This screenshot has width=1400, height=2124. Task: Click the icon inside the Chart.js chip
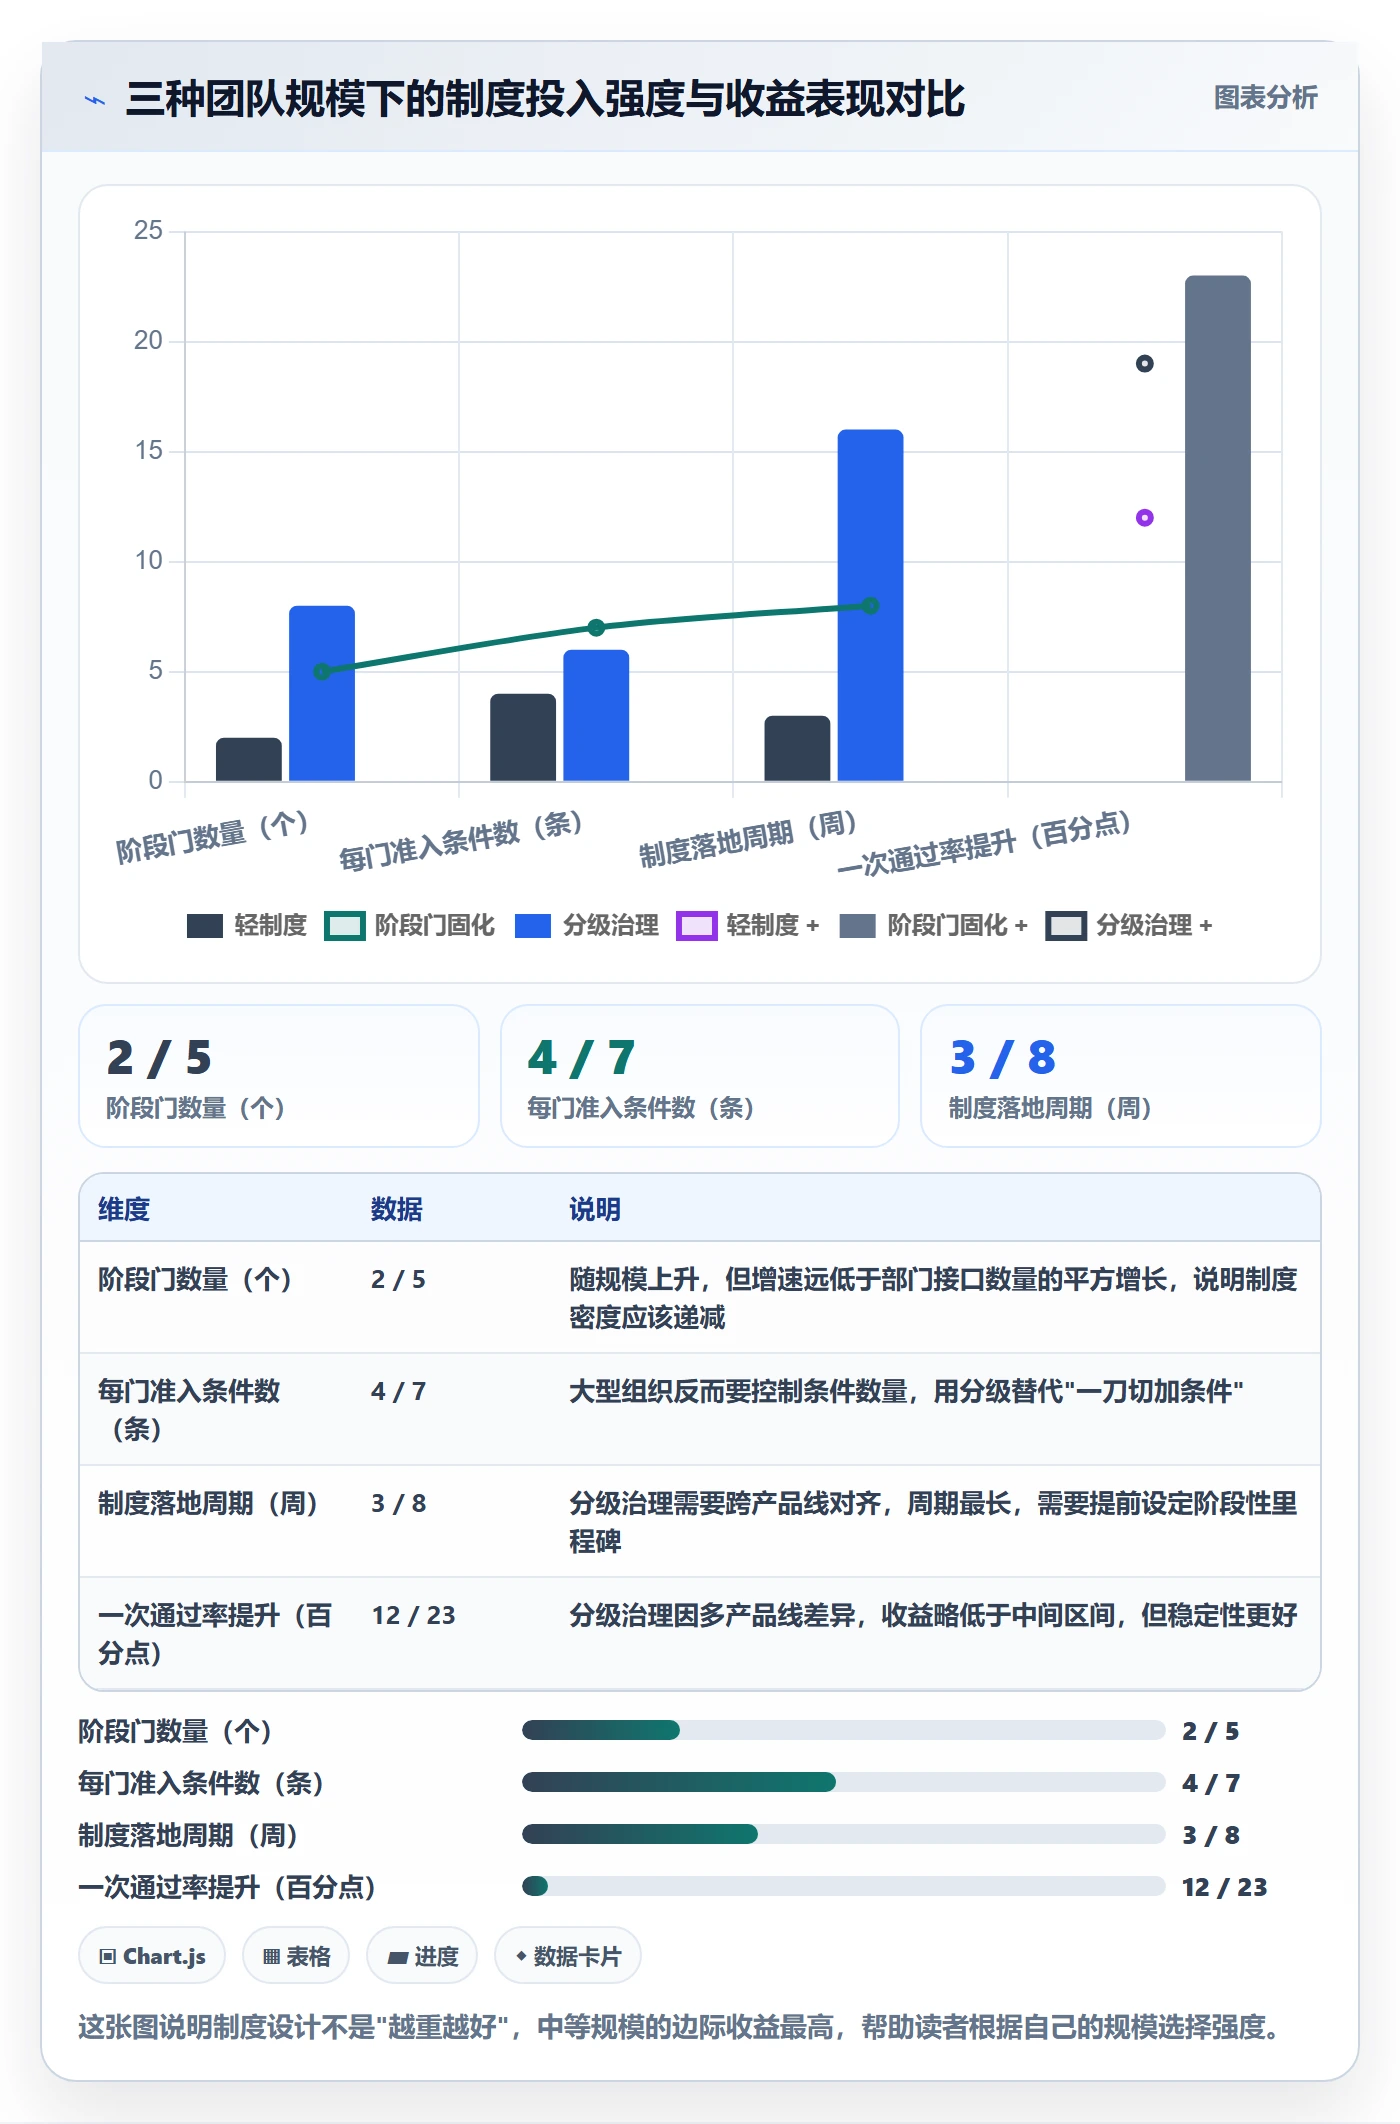click(108, 1956)
